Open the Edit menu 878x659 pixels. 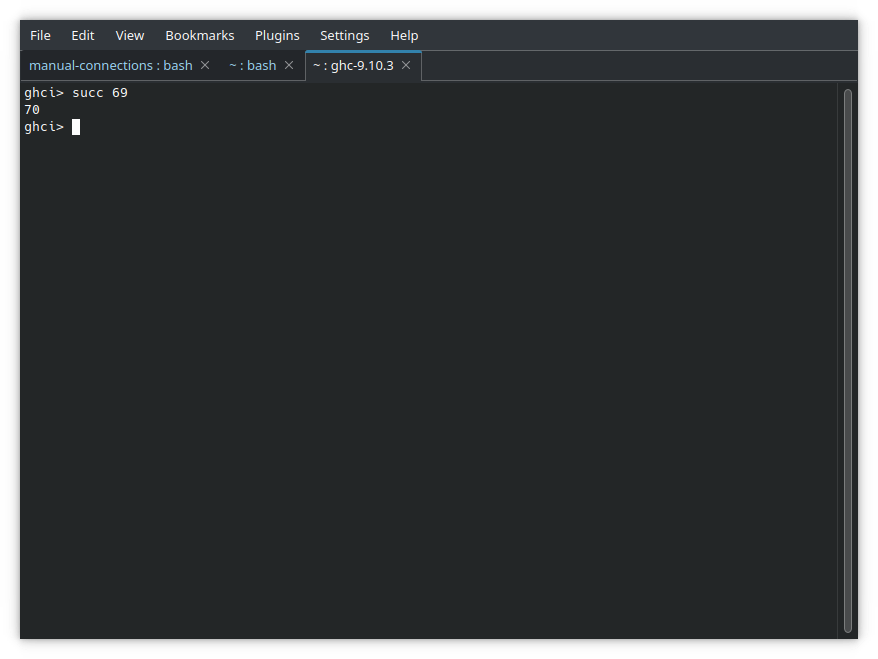click(x=82, y=35)
